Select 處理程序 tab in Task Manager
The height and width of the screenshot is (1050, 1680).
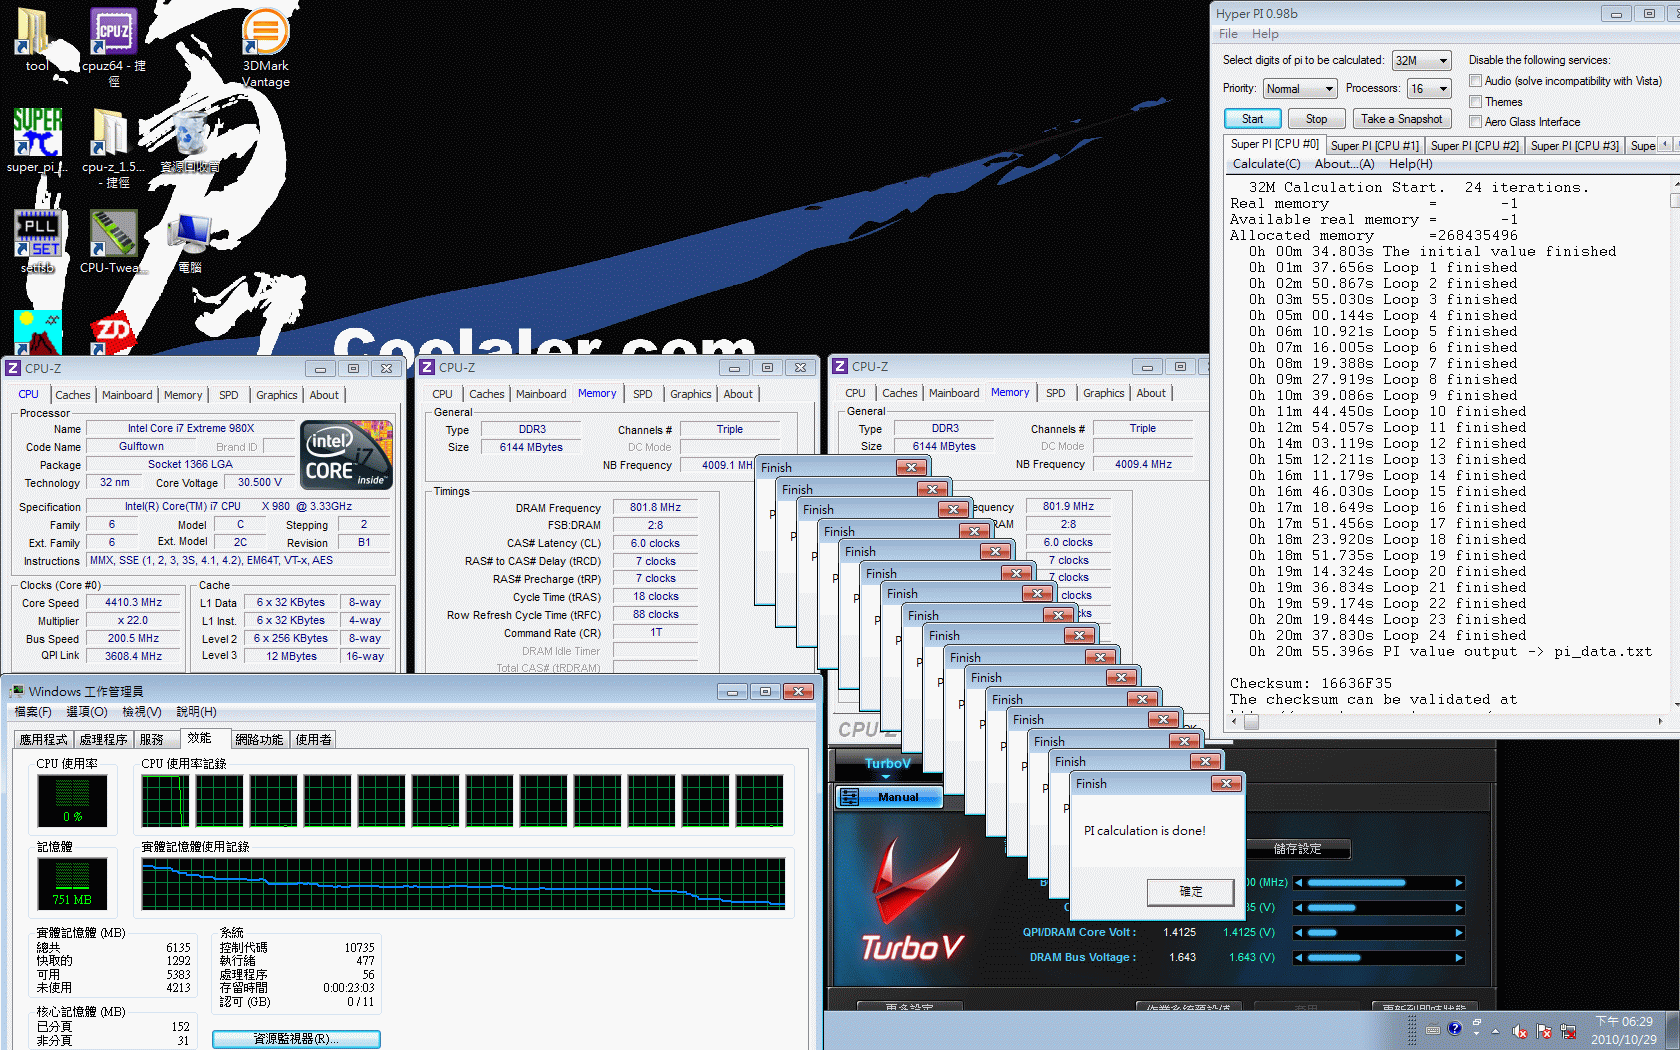click(x=103, y=740)
